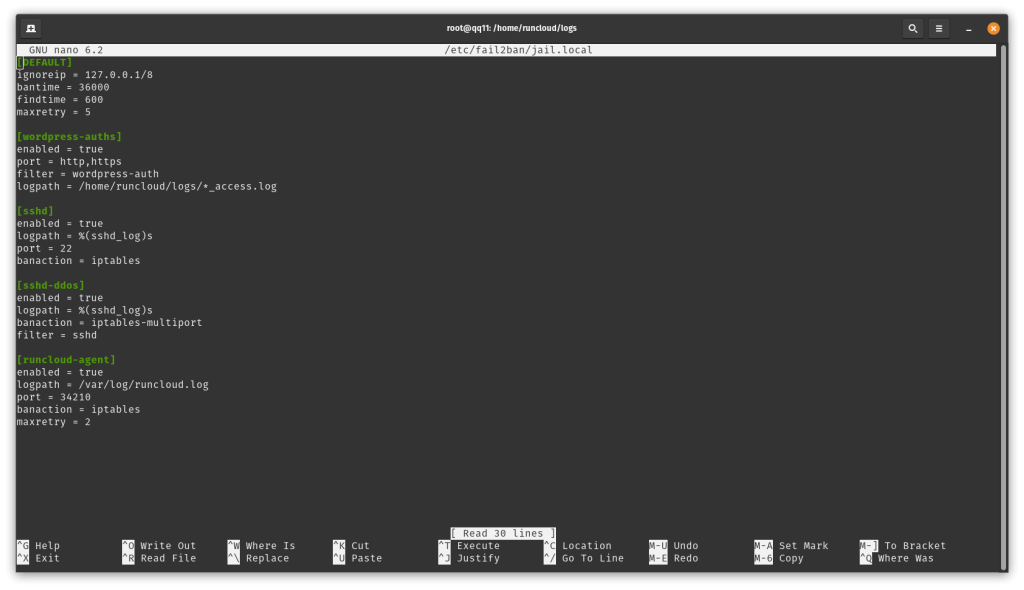Click the ^/ Go To Line label

584,558
